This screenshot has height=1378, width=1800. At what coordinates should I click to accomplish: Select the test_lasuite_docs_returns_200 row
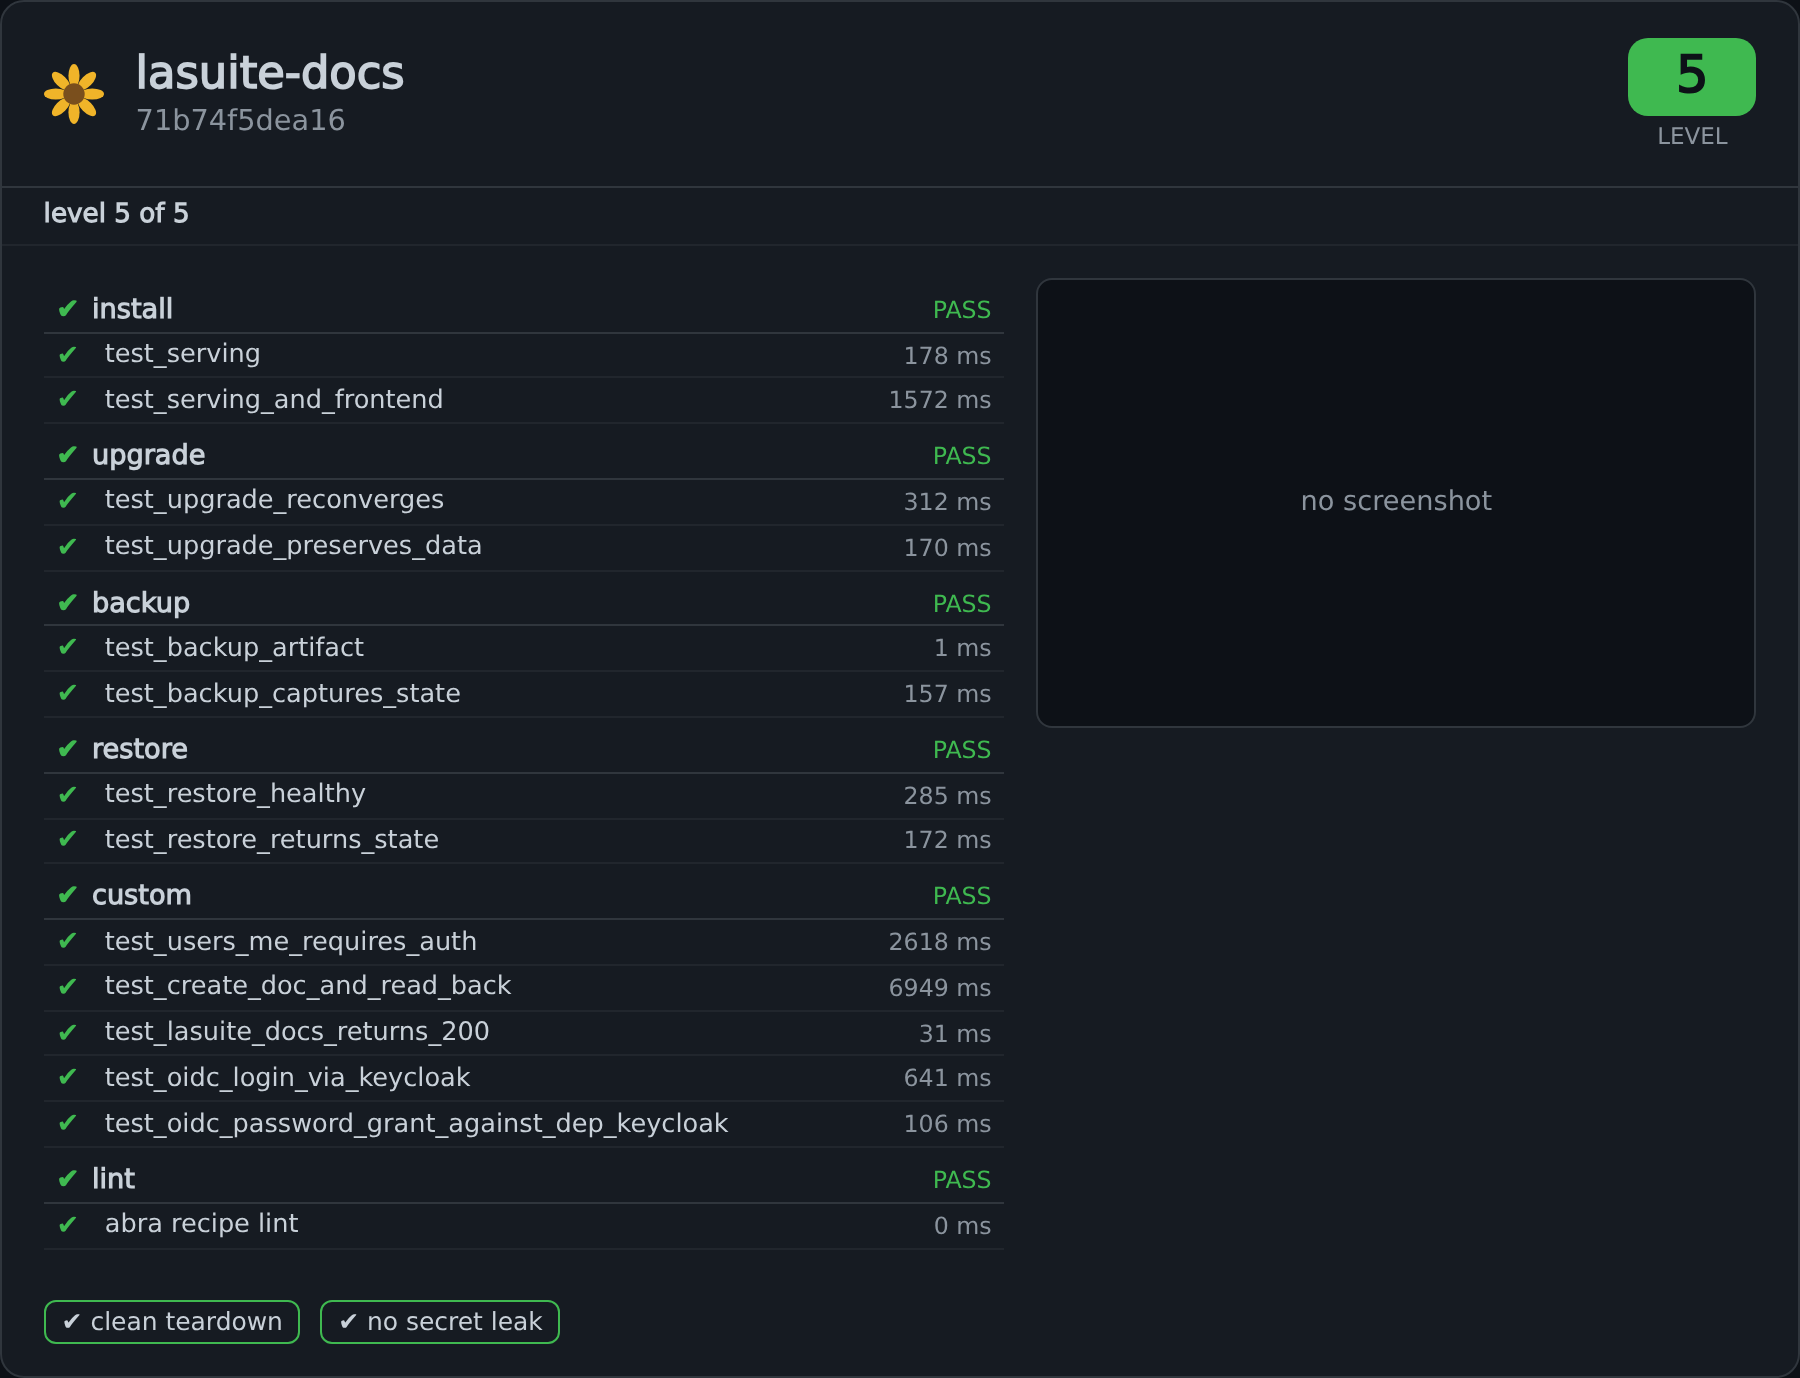tap(524, 1032)
